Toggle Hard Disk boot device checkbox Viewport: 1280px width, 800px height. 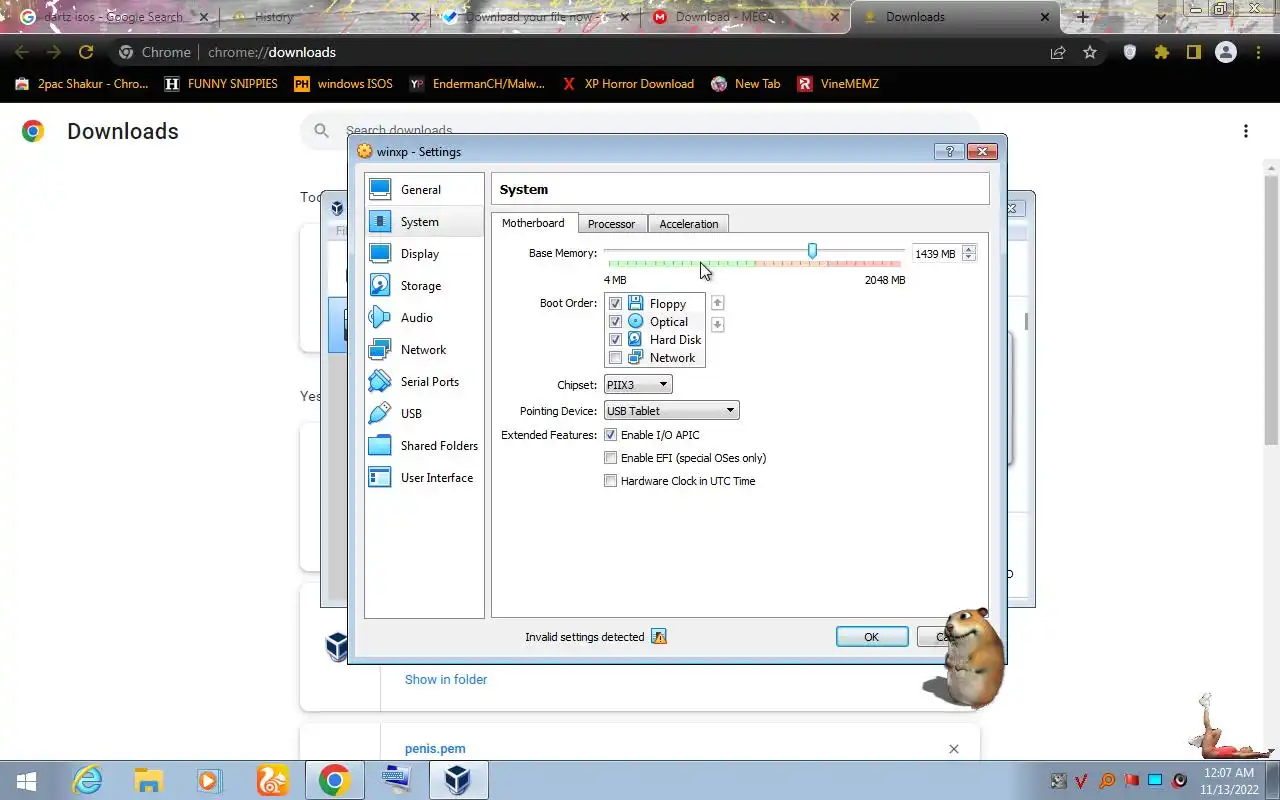coord(615,340)
